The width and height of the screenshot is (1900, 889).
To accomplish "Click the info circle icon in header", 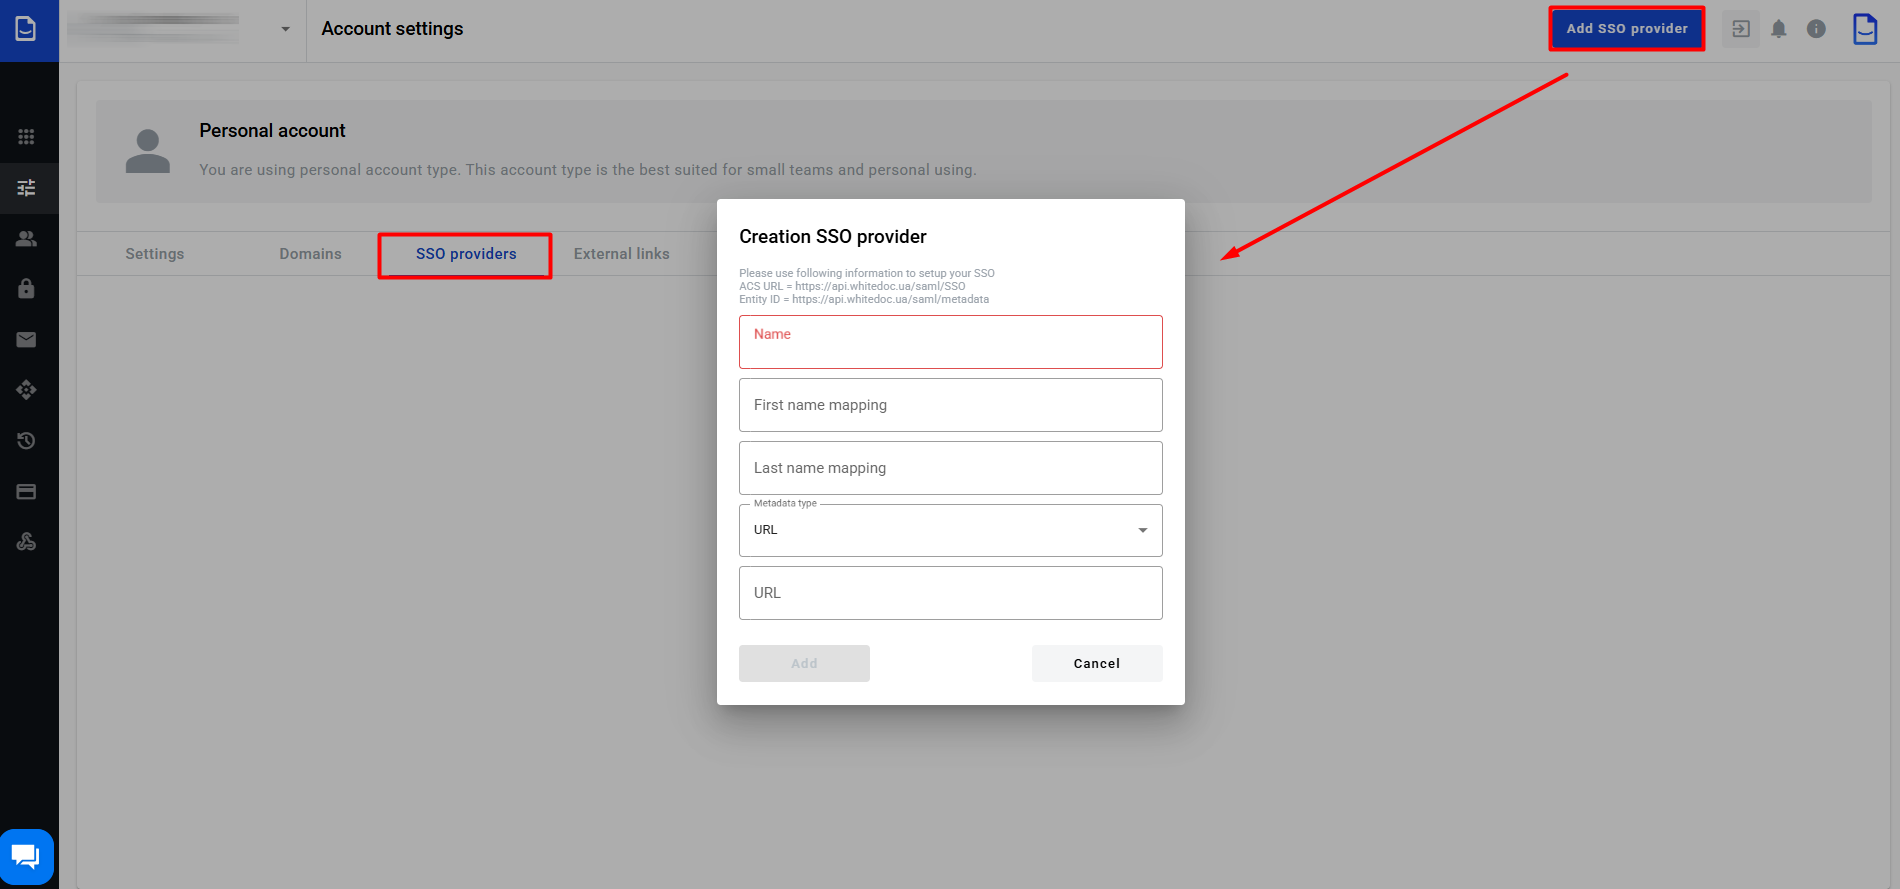I will tap(1816, 29).
